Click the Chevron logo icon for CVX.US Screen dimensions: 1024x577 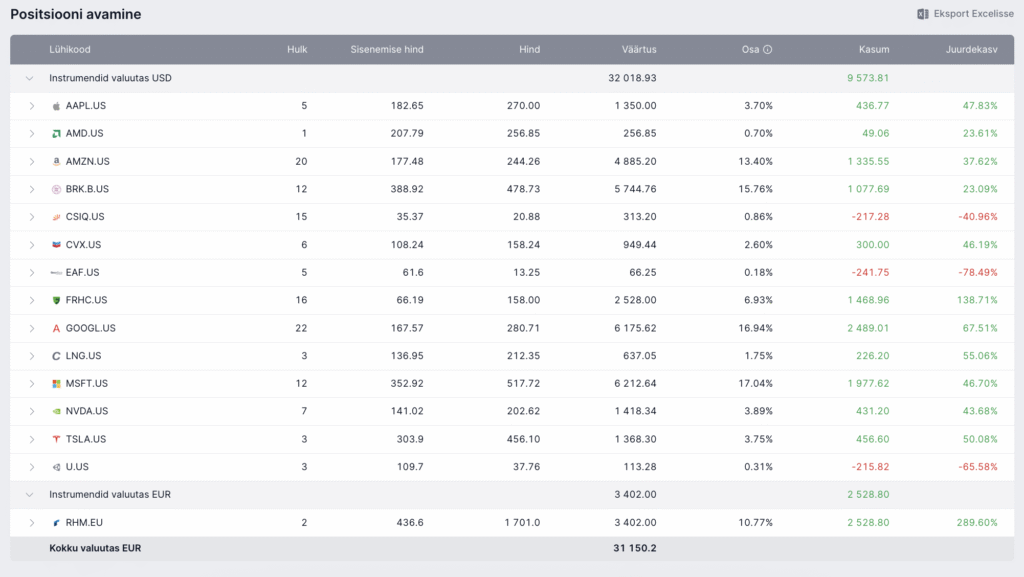tap(57, 245)
